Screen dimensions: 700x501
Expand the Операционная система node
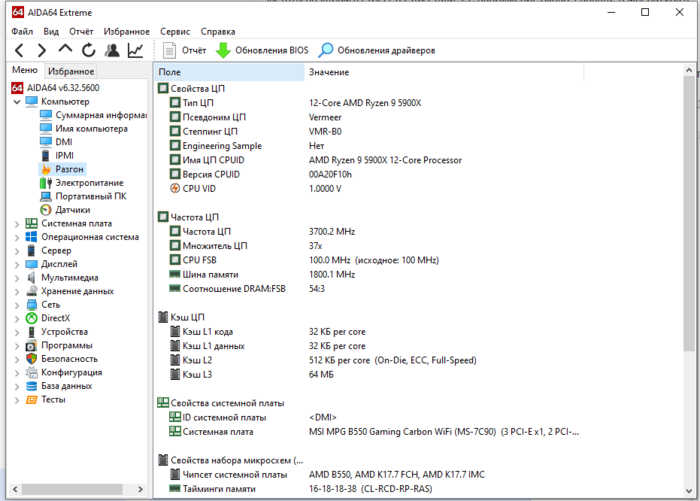tap(17, 237)
